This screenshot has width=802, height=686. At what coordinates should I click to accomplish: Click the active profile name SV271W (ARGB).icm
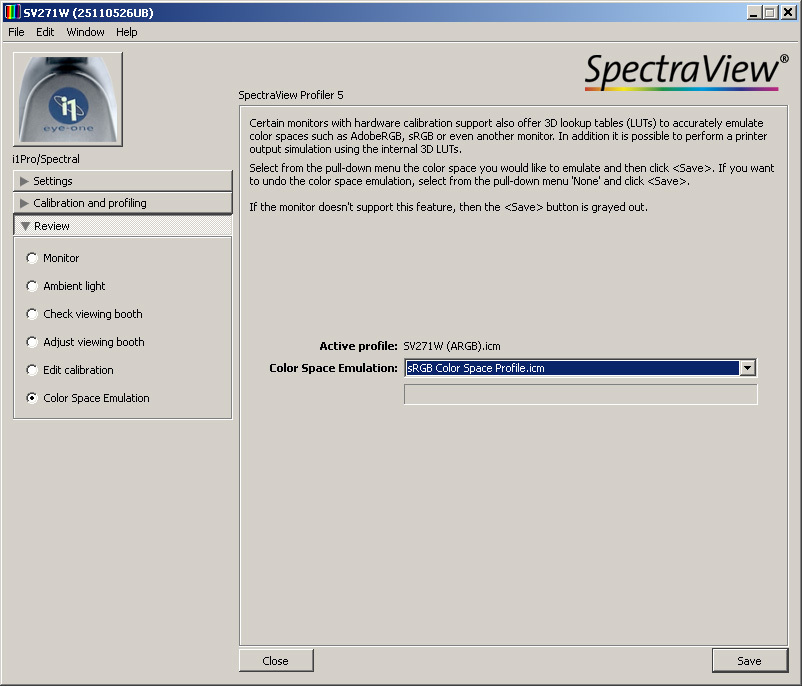(x=452, y=346)
